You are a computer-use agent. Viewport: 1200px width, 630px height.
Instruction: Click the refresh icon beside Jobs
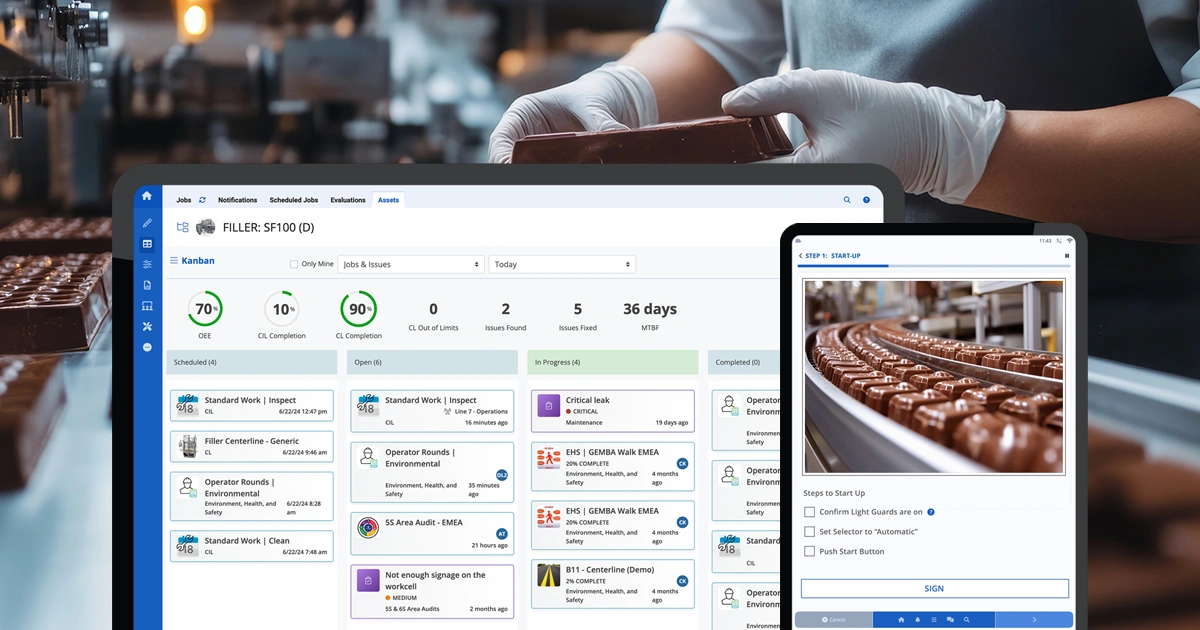click(x=202, y=200)
